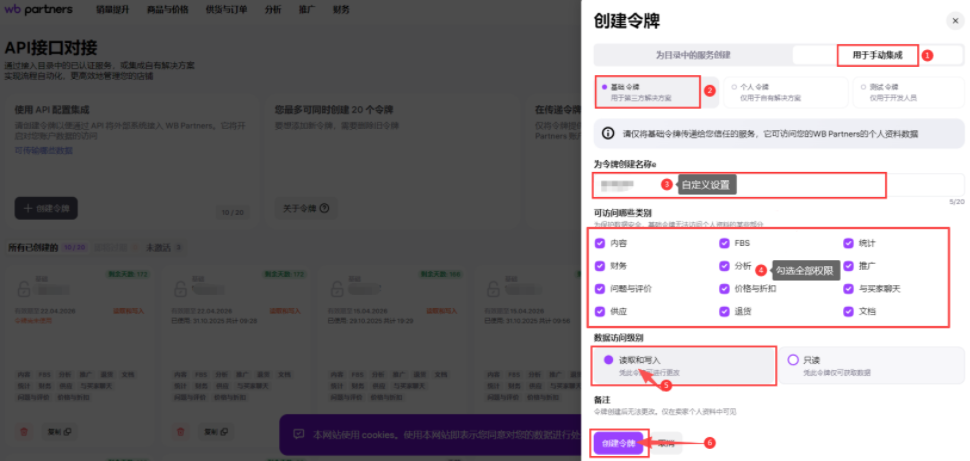Screen dimensions: 970x461
Task: Toggle the 统计 checkbox
Action: coord(848,243)
